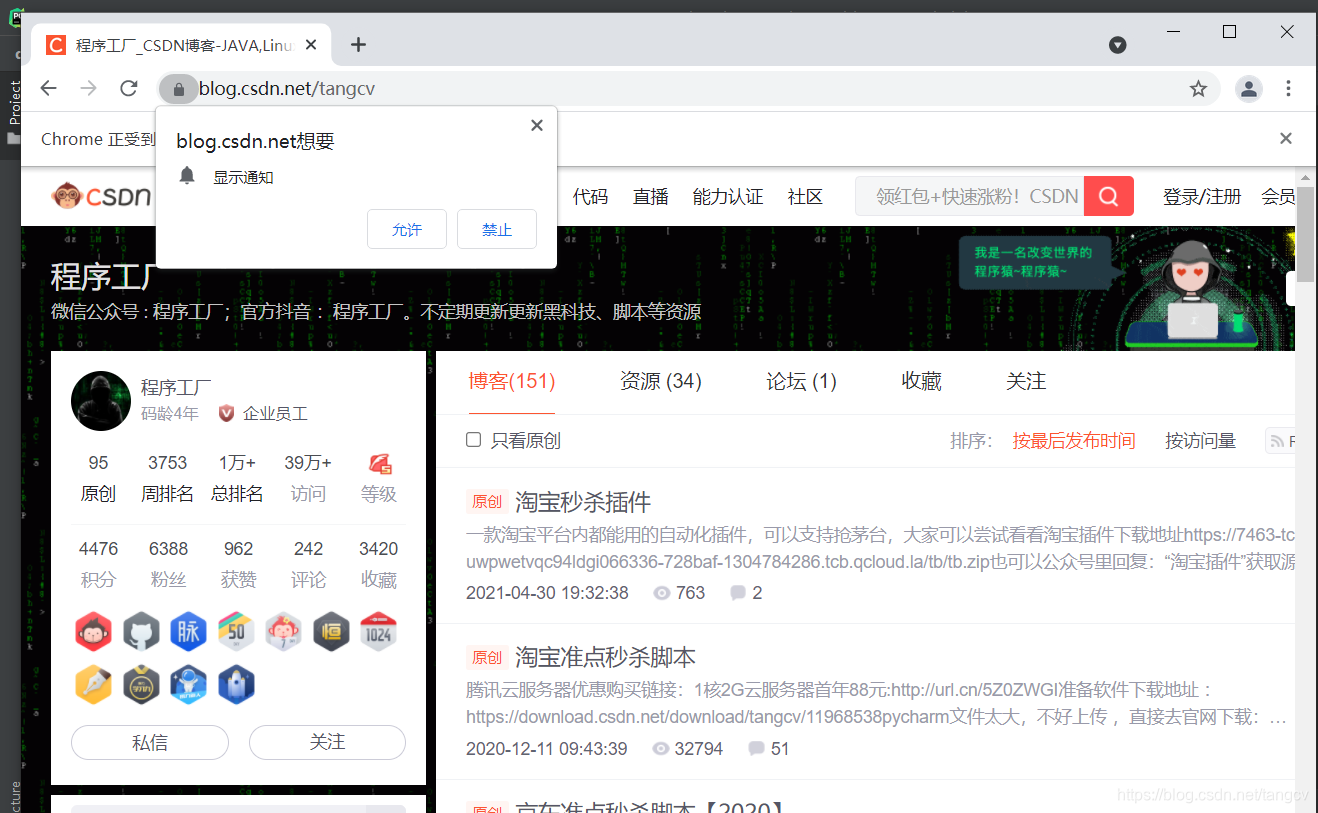Click the rocket badge icon
The width and height of the screenshot is (1318, 813).
(x=236, y=685)
